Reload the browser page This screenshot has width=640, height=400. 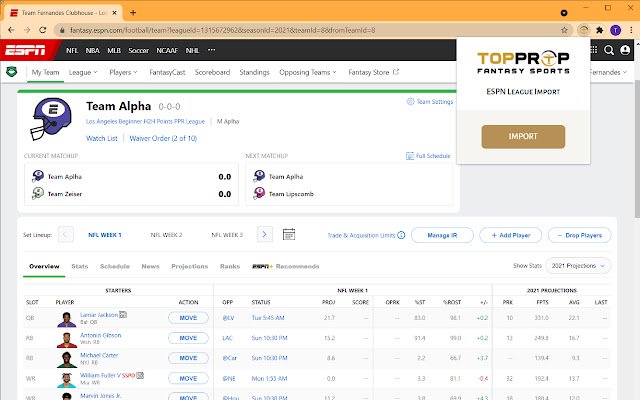[42, 30]
